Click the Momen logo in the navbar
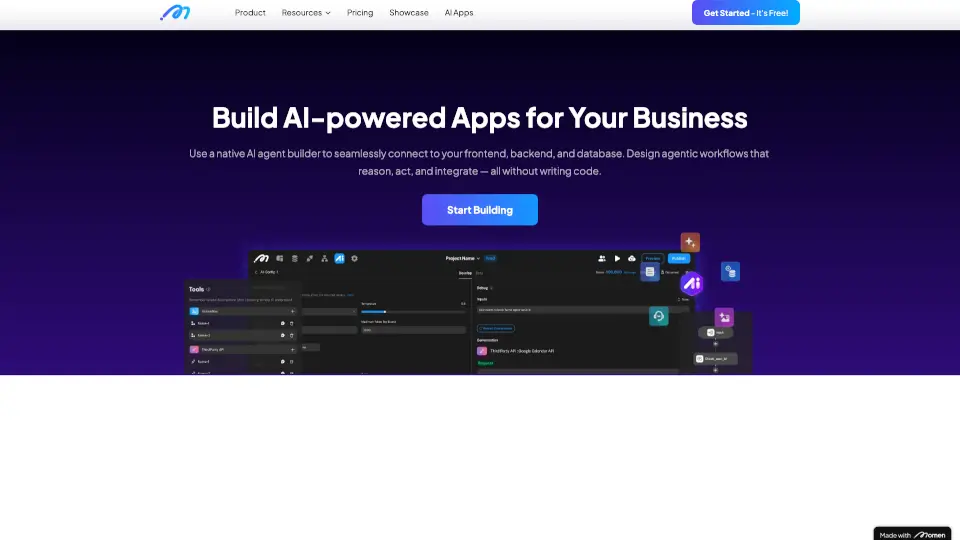The height and width of the screenshot is (540, 960). (175, 13)
